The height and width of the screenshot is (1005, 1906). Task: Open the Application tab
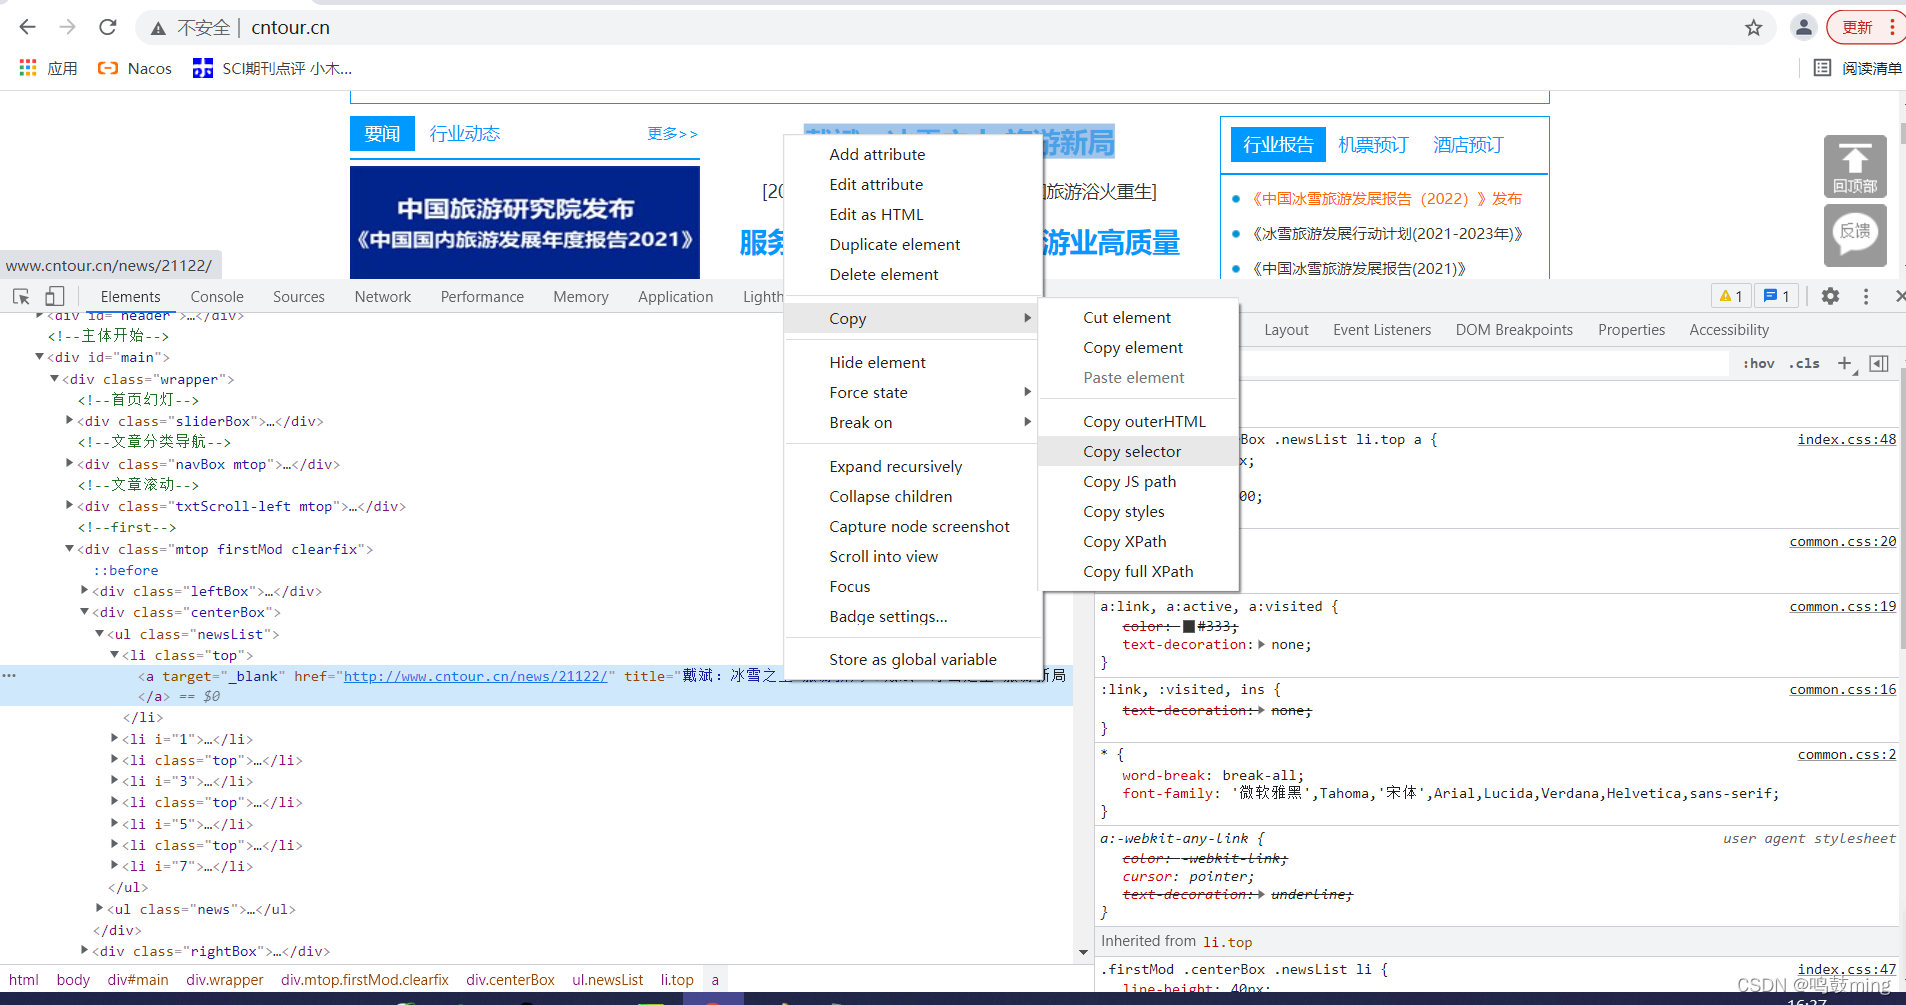pyautogui.click(x=676, y=297)
